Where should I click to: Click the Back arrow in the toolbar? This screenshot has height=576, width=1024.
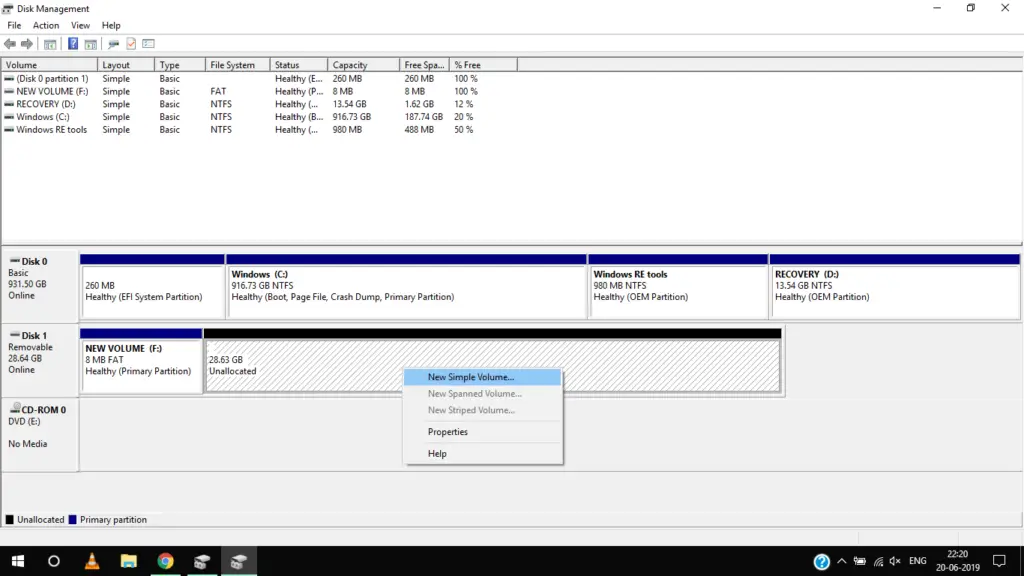(10, 44)
